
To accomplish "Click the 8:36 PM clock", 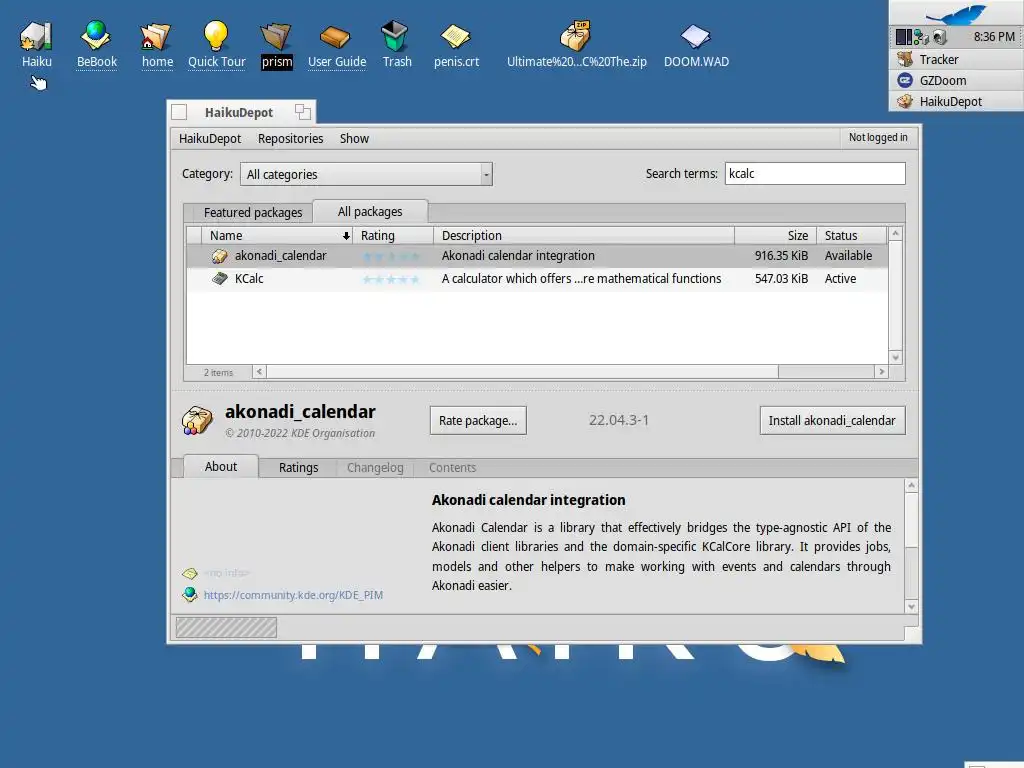I will pyautogui.click(x=993, y=37).
